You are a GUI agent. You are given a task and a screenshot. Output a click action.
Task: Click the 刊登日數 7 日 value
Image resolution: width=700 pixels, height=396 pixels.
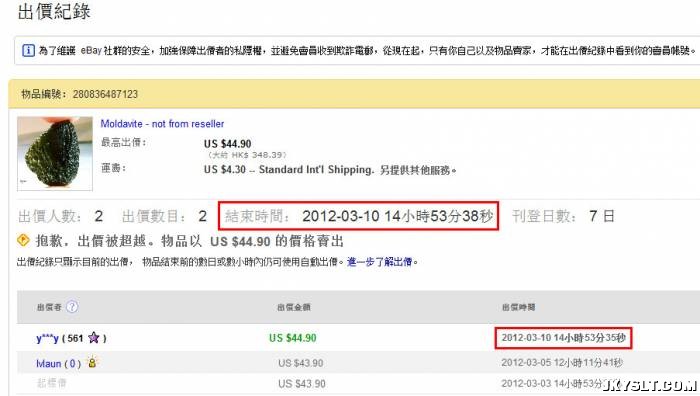tap(601, 216)
